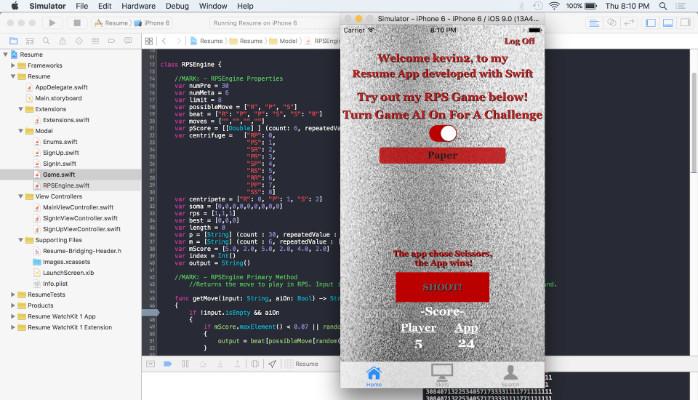Open the Wi-Fi status menu
This screenshot has width=698, height=400.
[554, 6]
